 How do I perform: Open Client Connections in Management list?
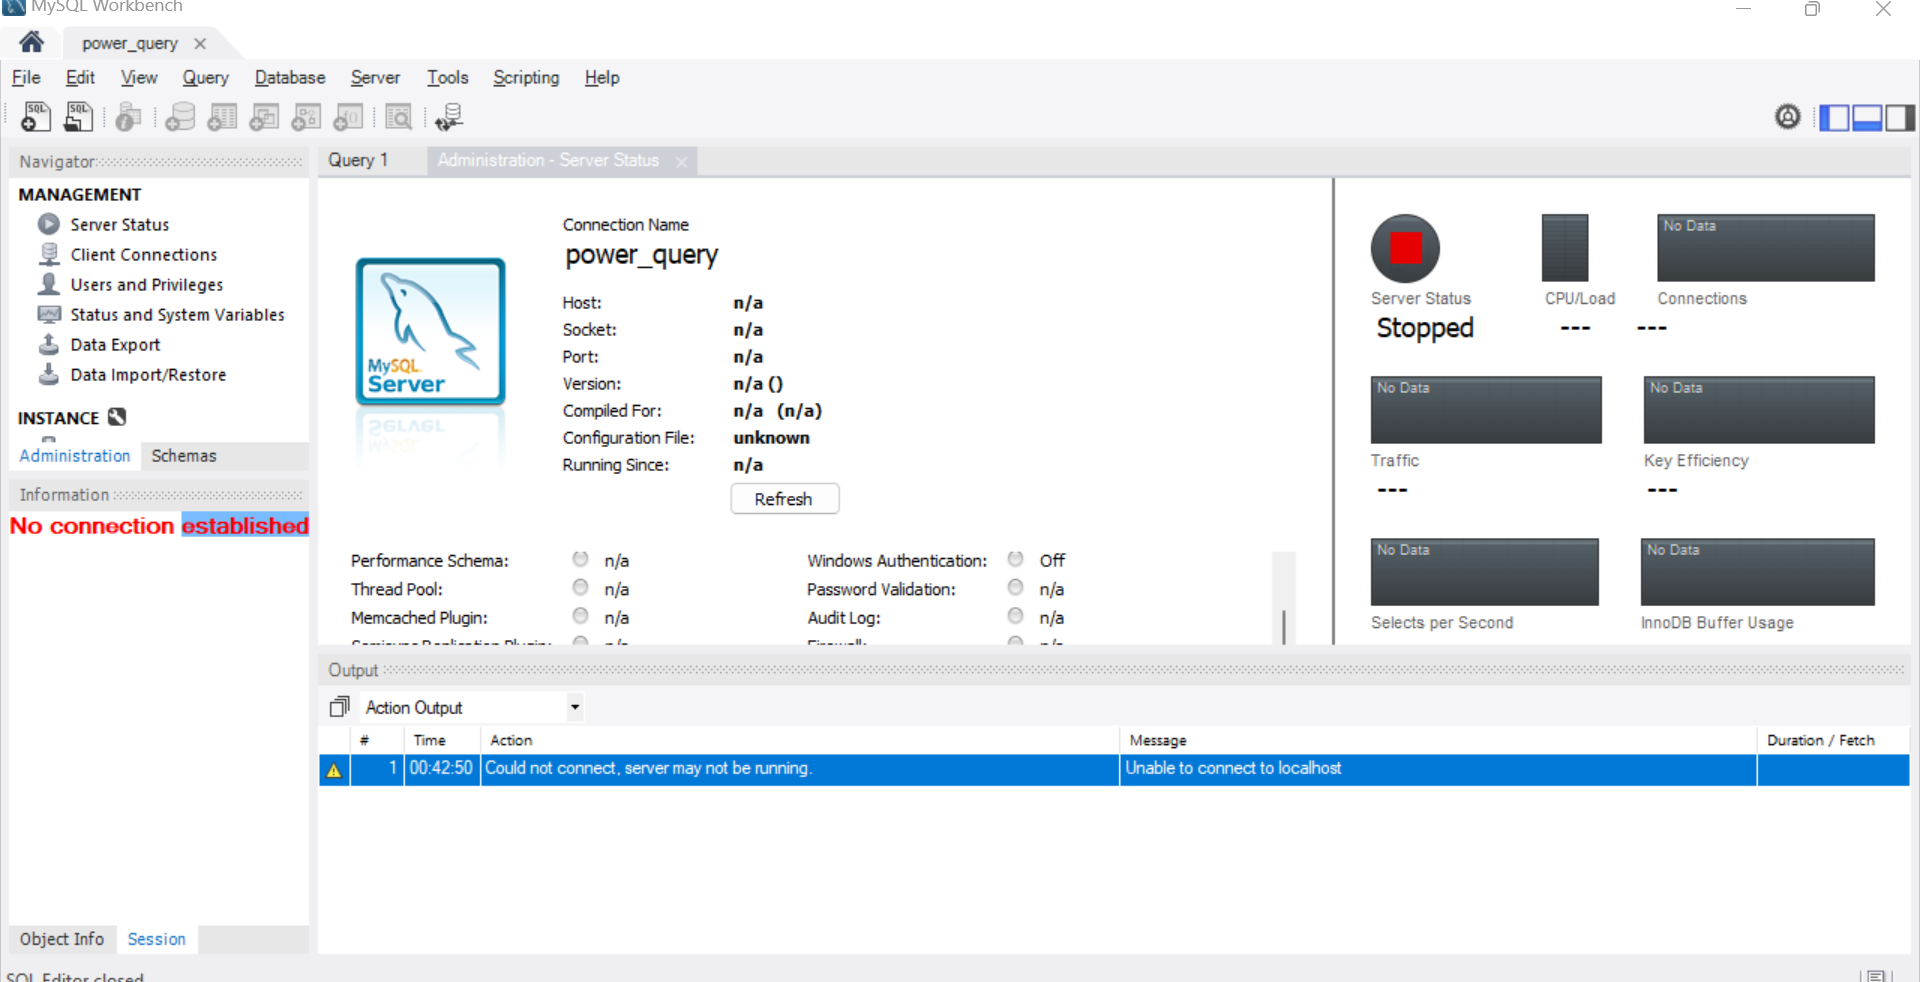click(x=144, y=254)
